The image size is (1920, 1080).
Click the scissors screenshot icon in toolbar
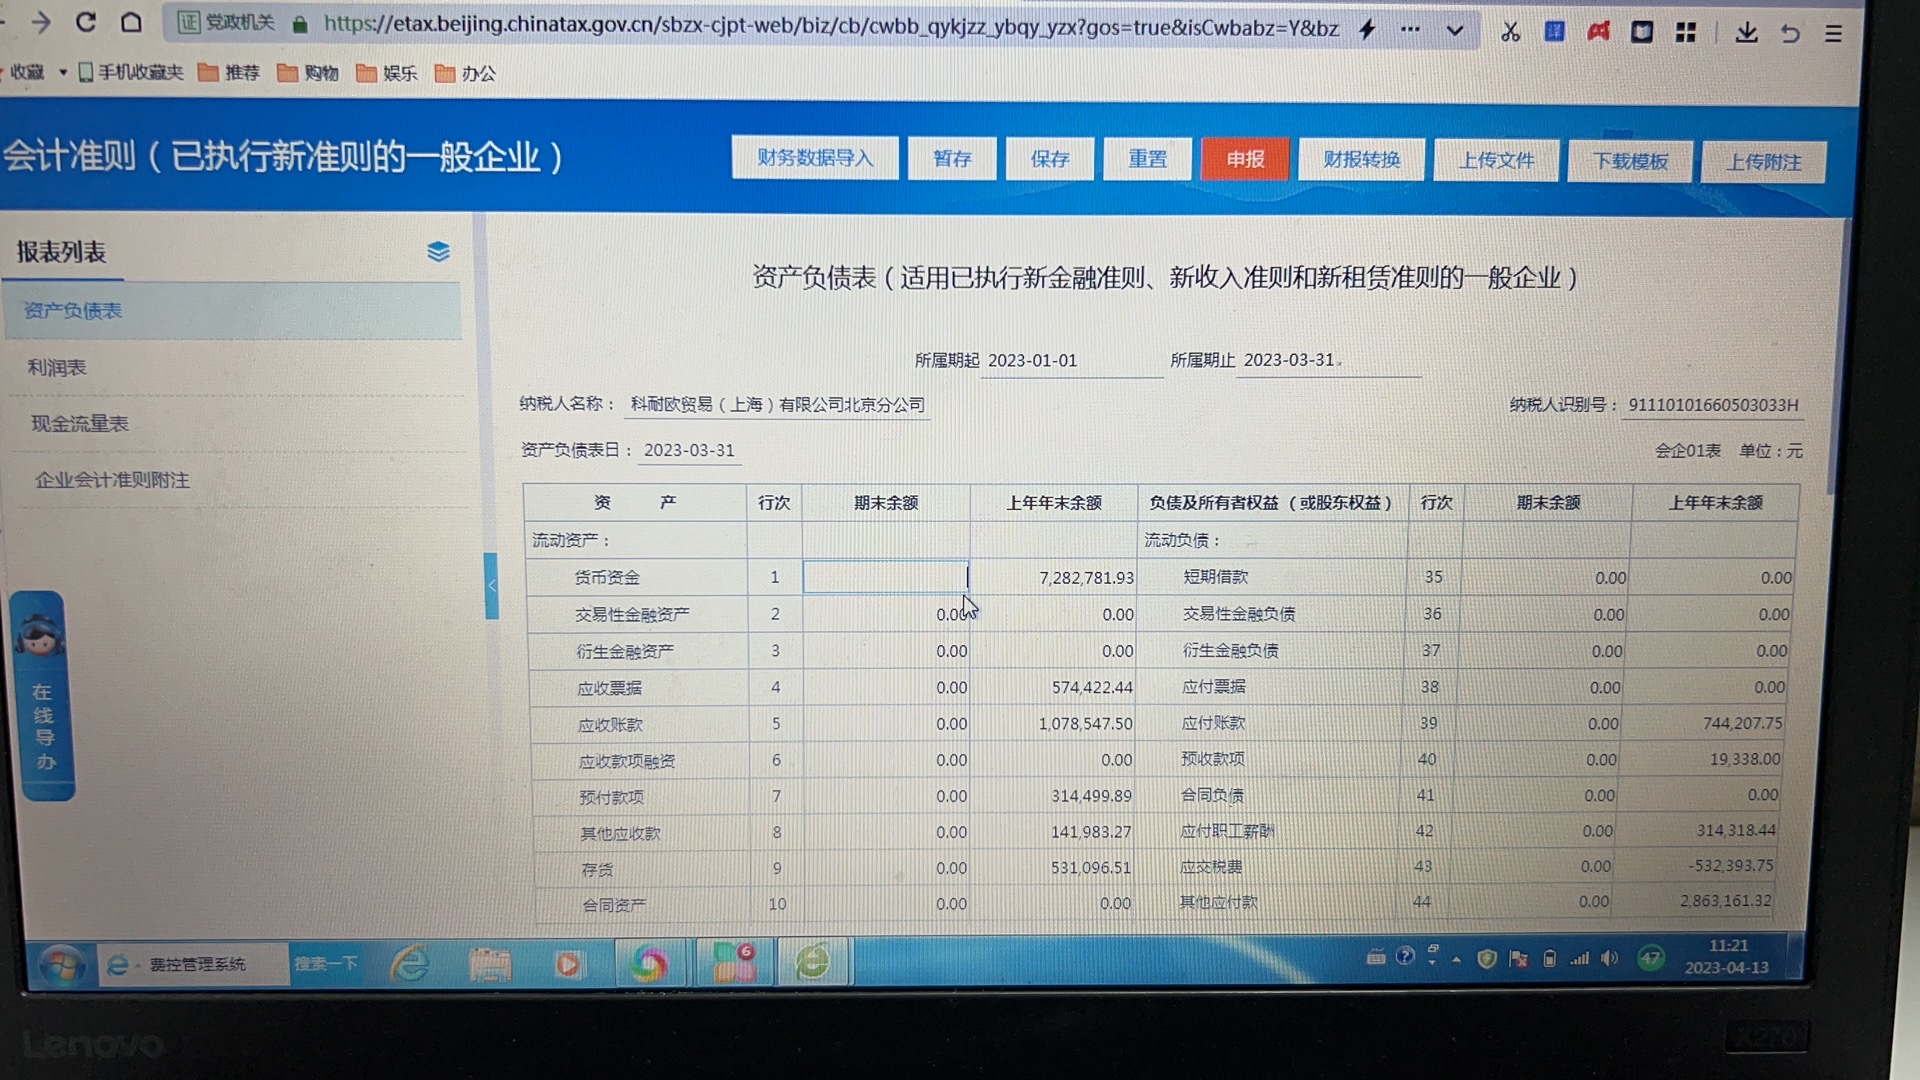tap(1510, 32)
